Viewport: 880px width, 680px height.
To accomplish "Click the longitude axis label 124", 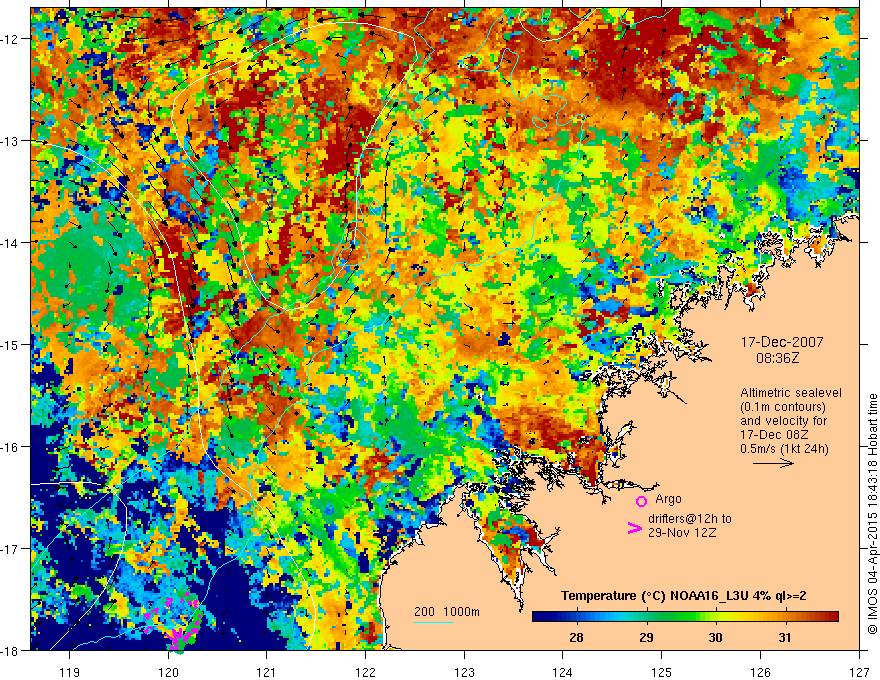I will point(563,672).
